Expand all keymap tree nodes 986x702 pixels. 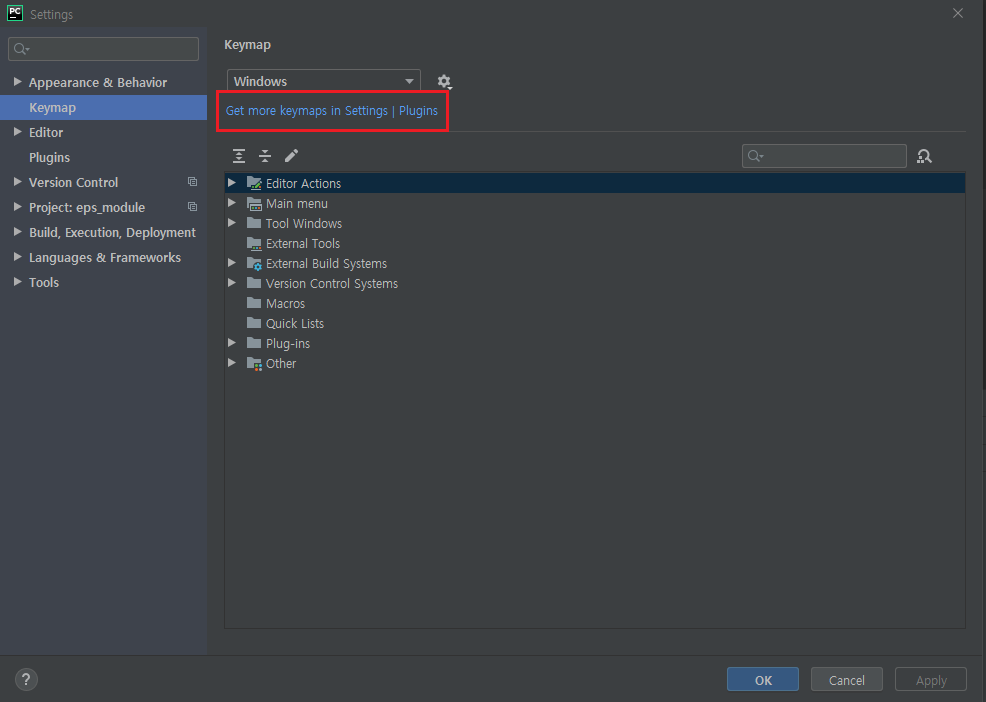(x=238, y=156)
